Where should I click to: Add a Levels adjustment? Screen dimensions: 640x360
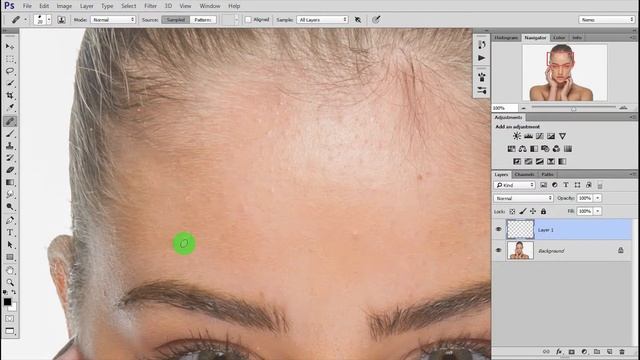(x=528, y=136)
